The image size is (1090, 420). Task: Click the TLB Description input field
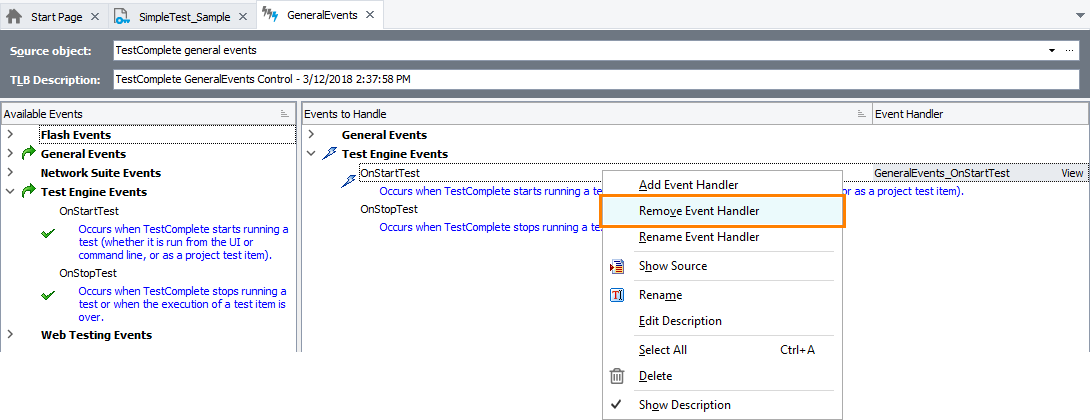[596, 79]
